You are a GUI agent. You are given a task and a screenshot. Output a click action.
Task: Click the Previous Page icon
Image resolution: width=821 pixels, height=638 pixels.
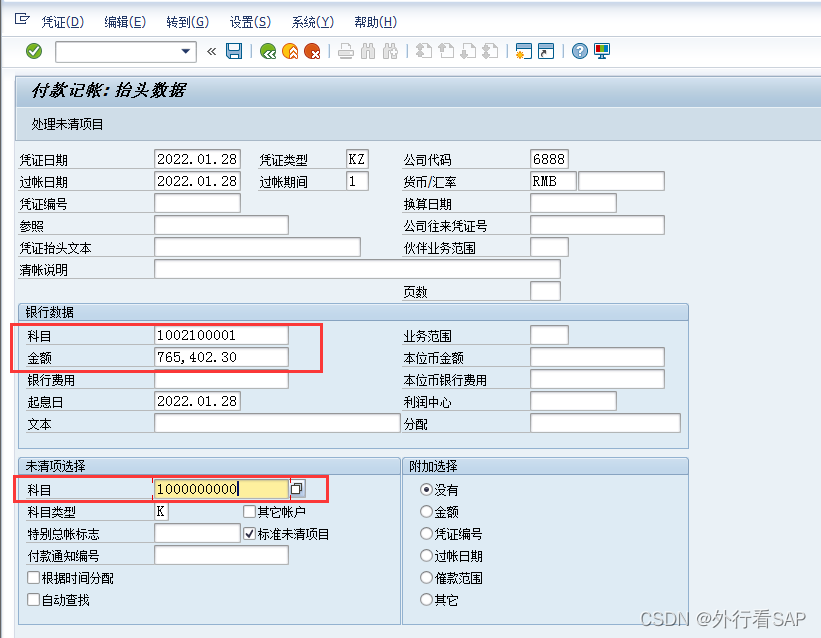point(446,51)
